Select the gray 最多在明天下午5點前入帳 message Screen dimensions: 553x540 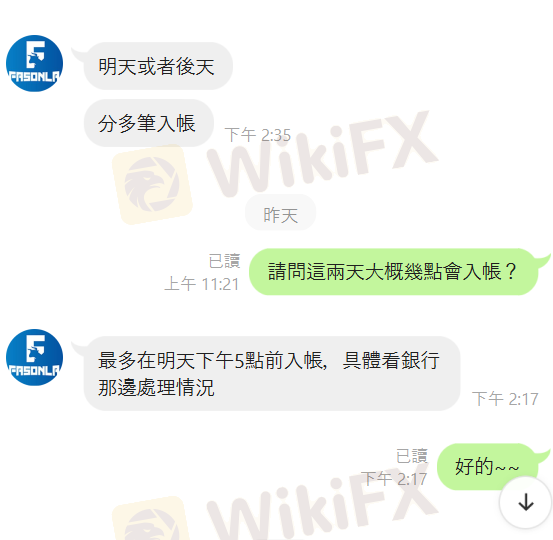[x=272, y=374]
